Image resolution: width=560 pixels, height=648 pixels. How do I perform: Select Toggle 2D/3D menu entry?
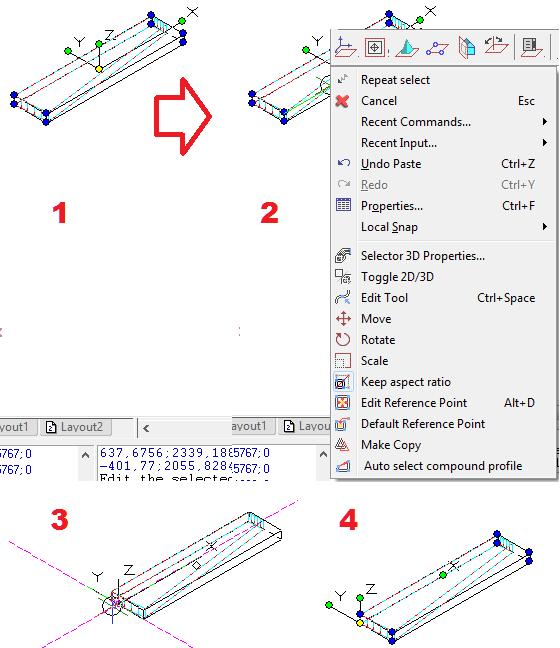click(444, 276)
